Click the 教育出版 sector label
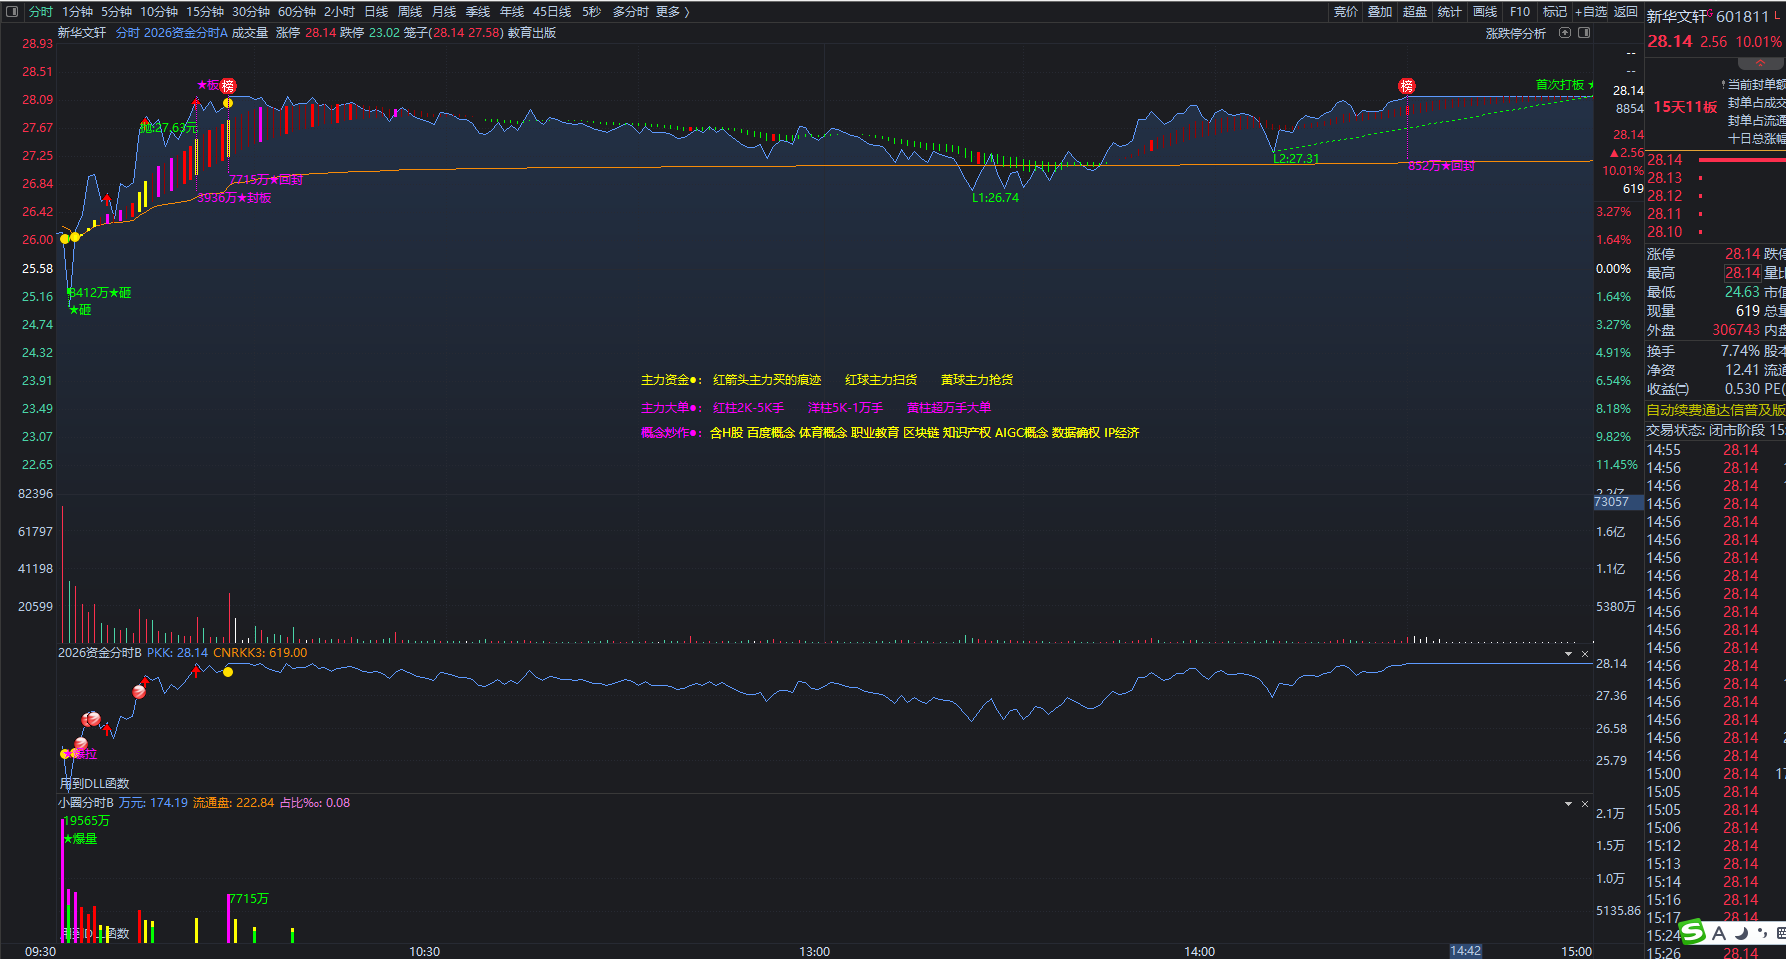Image resolution: width=1786 pixels, height=959 pixels. (532, 33)
